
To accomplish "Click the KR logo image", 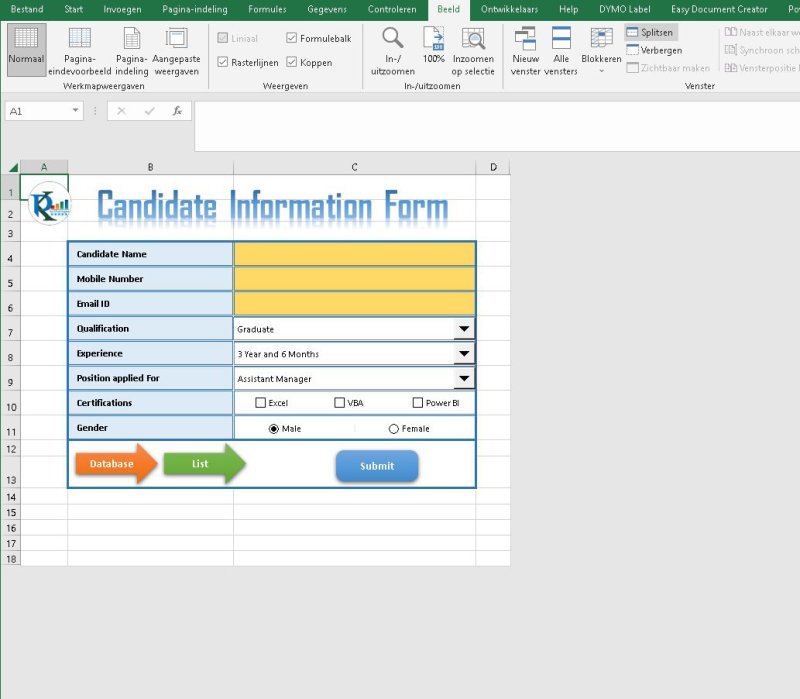I will (49, 204).
